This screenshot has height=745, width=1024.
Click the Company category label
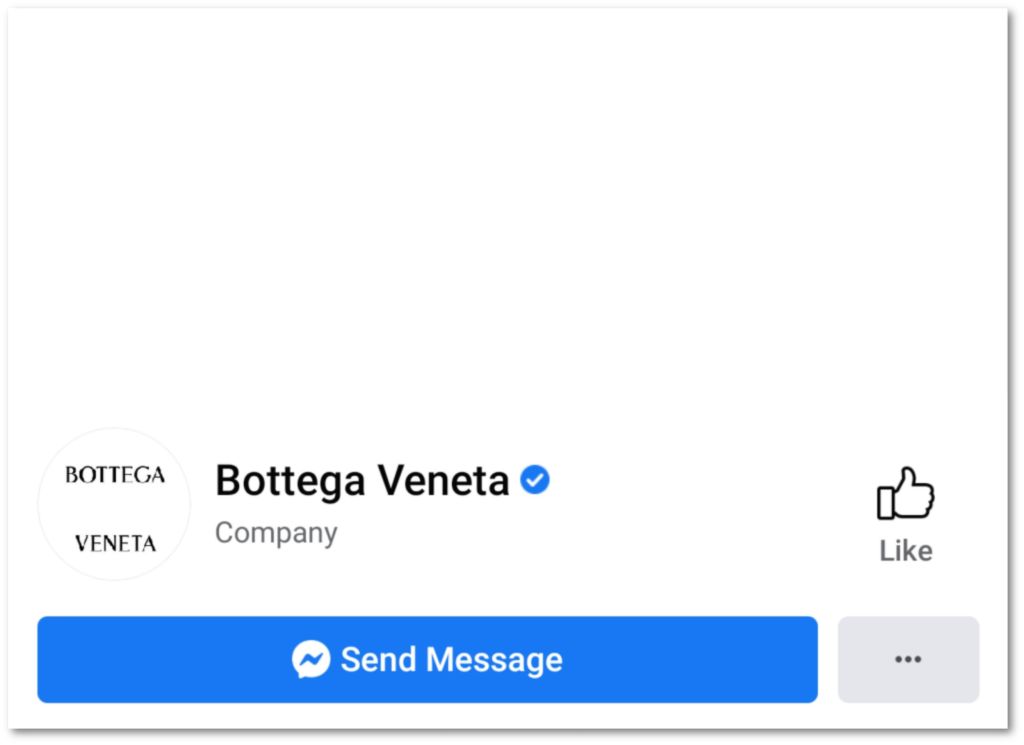276,533
